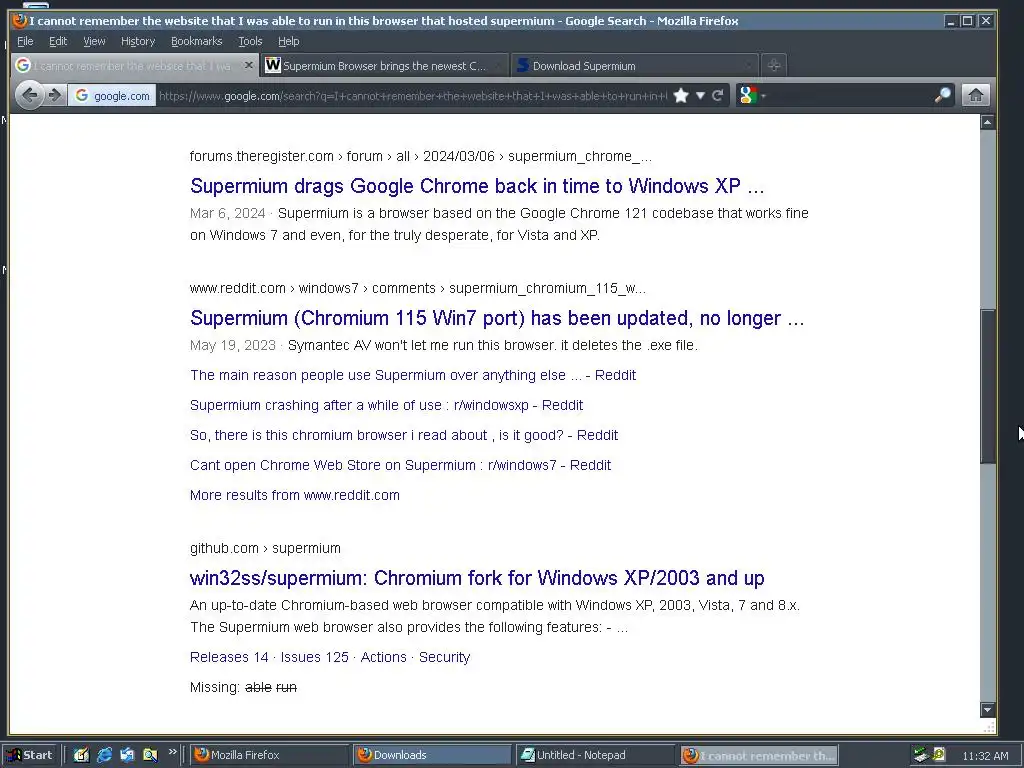1024x768 pixels.
Task: Open the File menu
Action: [25, 41]
